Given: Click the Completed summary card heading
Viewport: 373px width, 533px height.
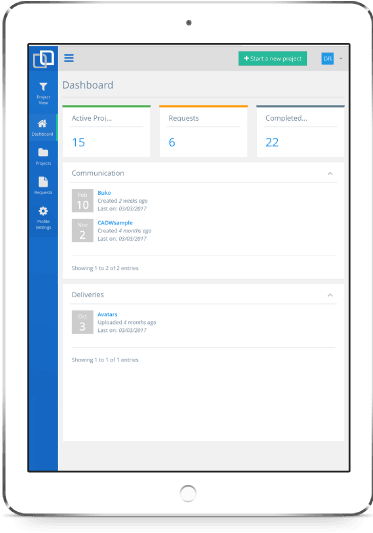Looking at the screenshot, I should point(286,118).
